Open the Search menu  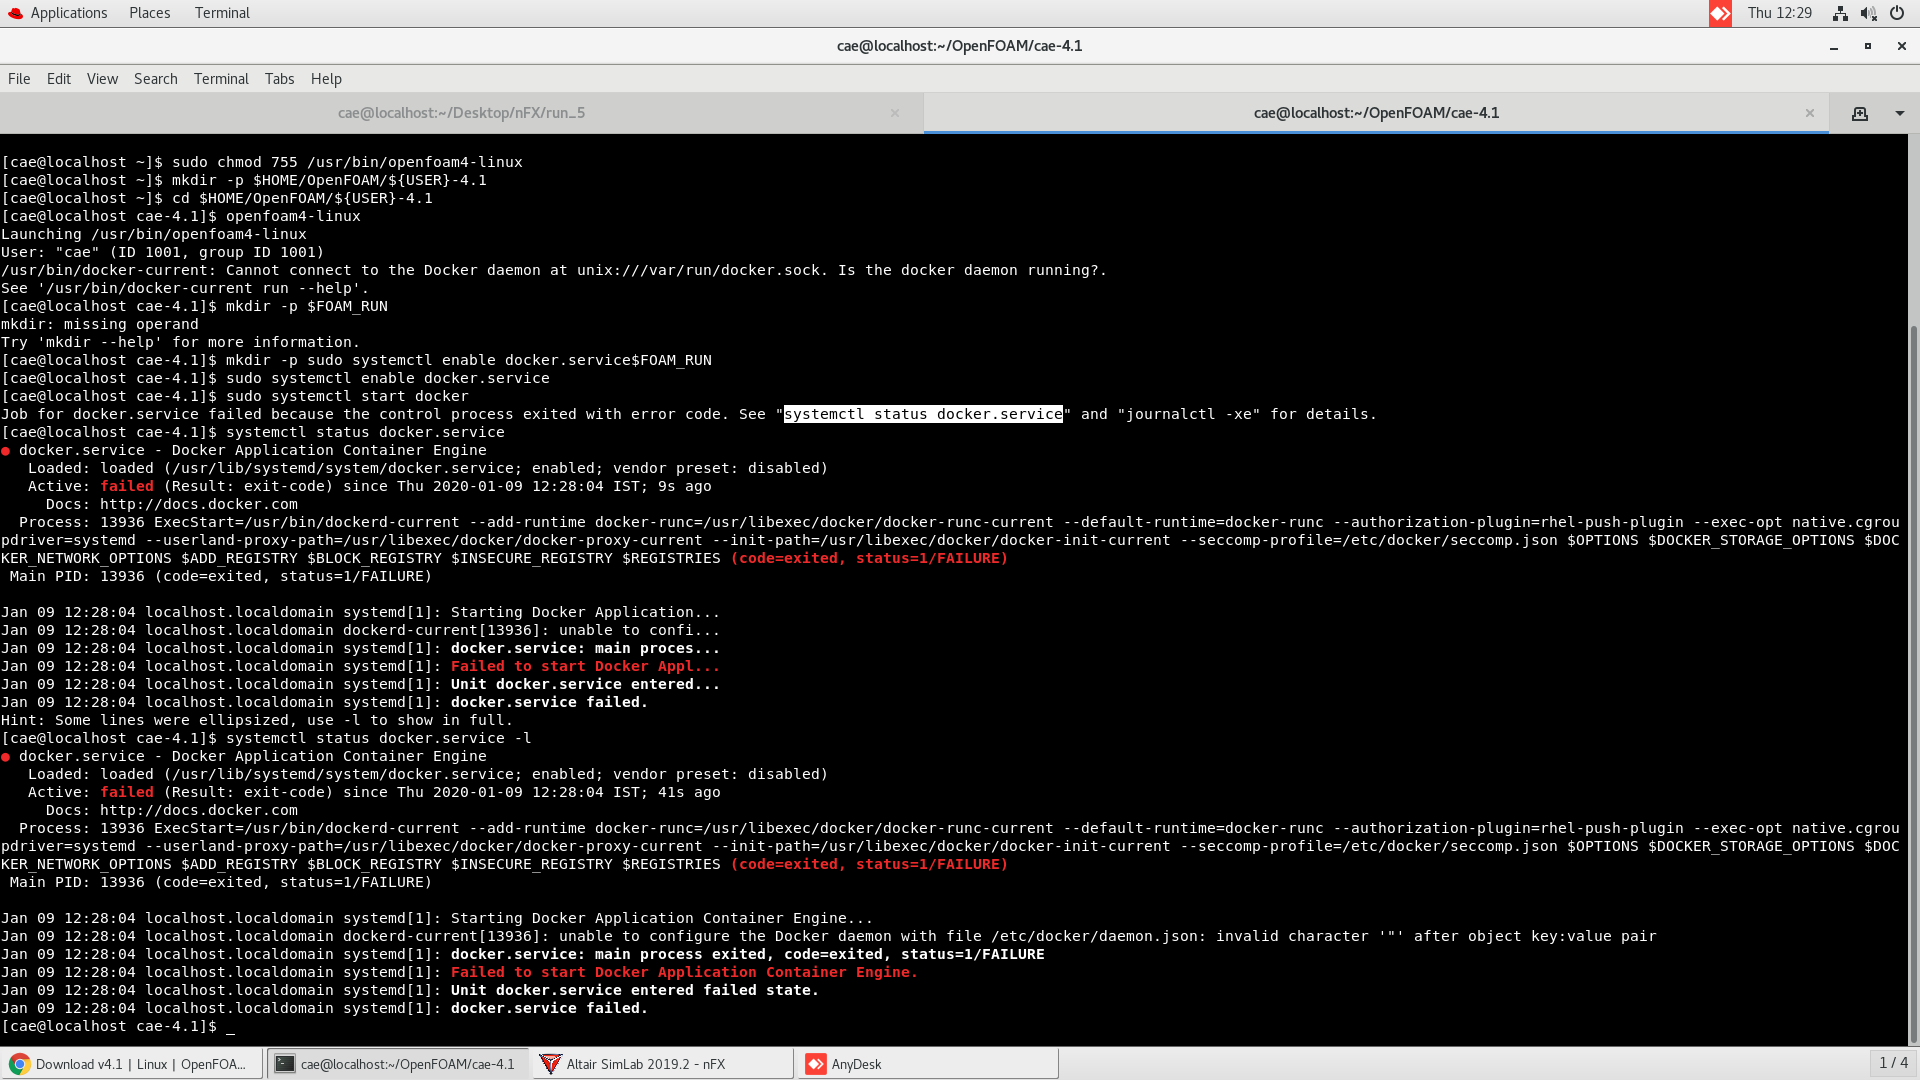pos(156,79)
